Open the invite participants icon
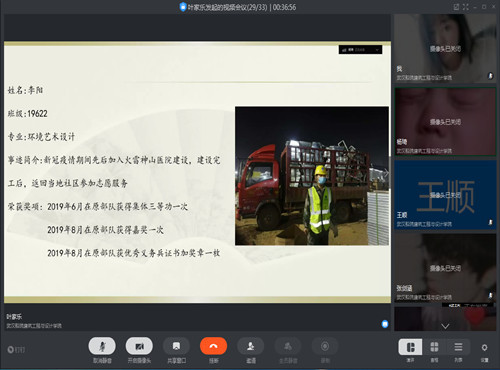The image size is (500, 370). coord(251,346)
